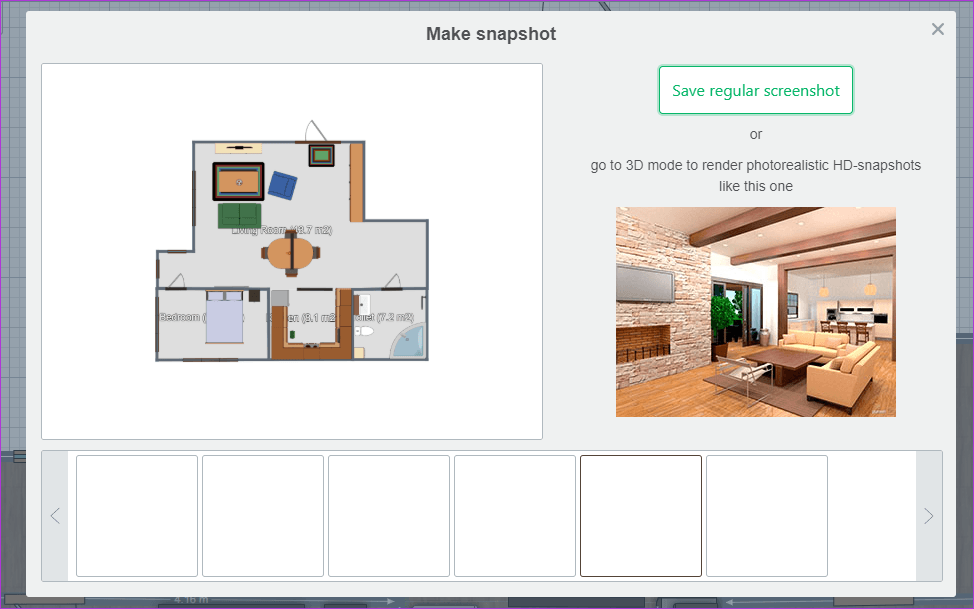Click the '3D mode' instruction text

tap(755, 175)
